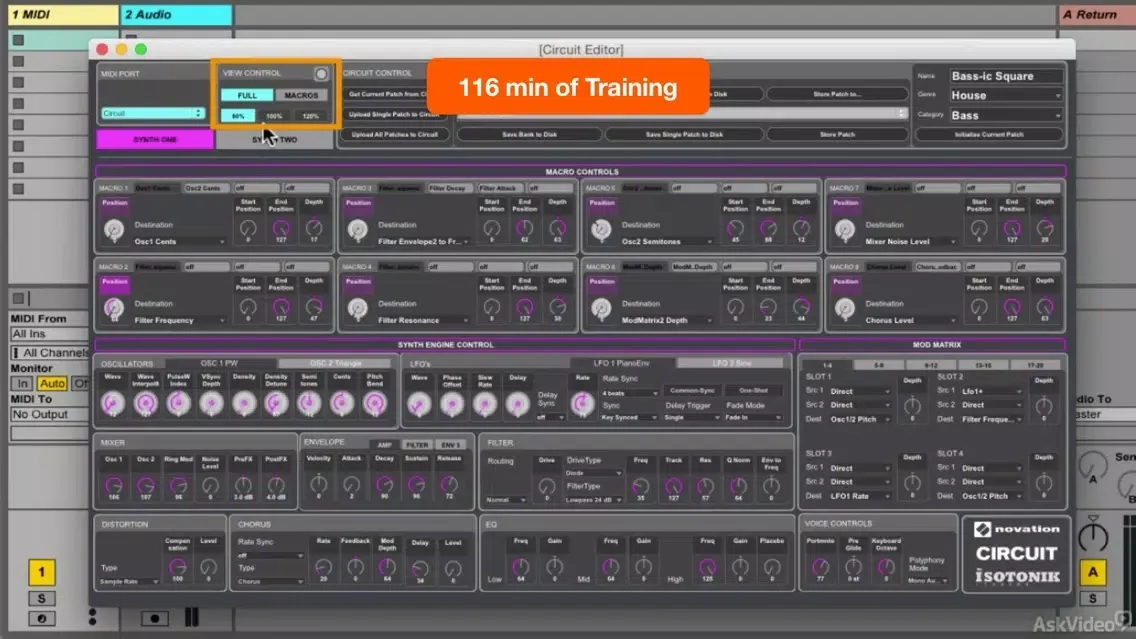Click the oscillator Pitch Bend knob
Screen dimensions: 1136x639
pyautogui.click(x=375, y=404)
